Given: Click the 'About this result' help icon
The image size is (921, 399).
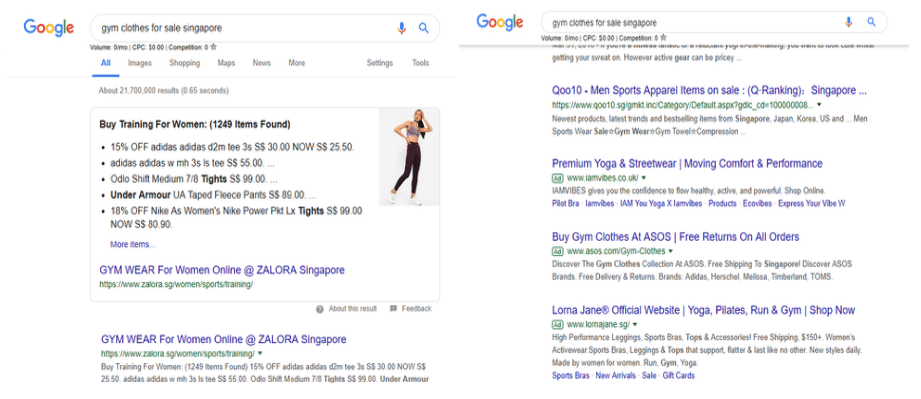Looking at the screenshot, I should (x=320, y=309).
